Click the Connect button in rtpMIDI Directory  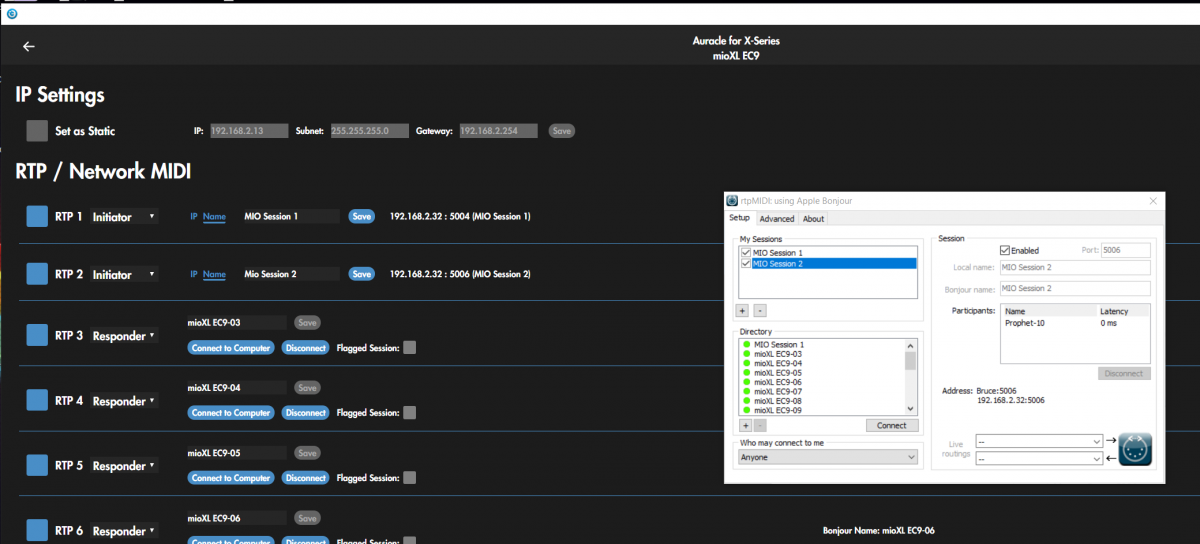(892, 425)
